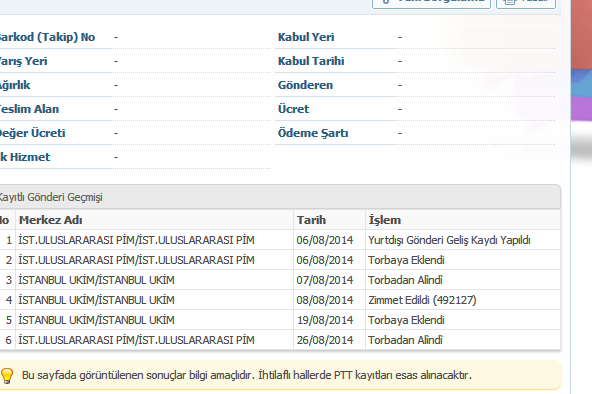Click the Yeni Sorgulama button
Screen dimensions: 592x394
(x=431, y=3)
